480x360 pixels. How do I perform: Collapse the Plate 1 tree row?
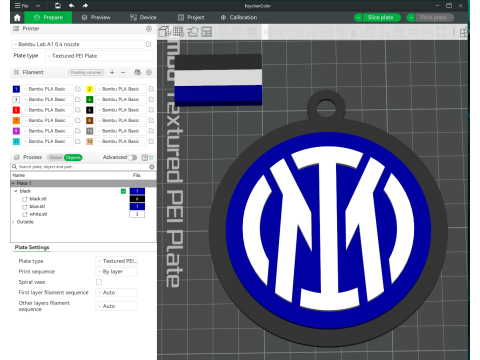click(x=14, y=183)
